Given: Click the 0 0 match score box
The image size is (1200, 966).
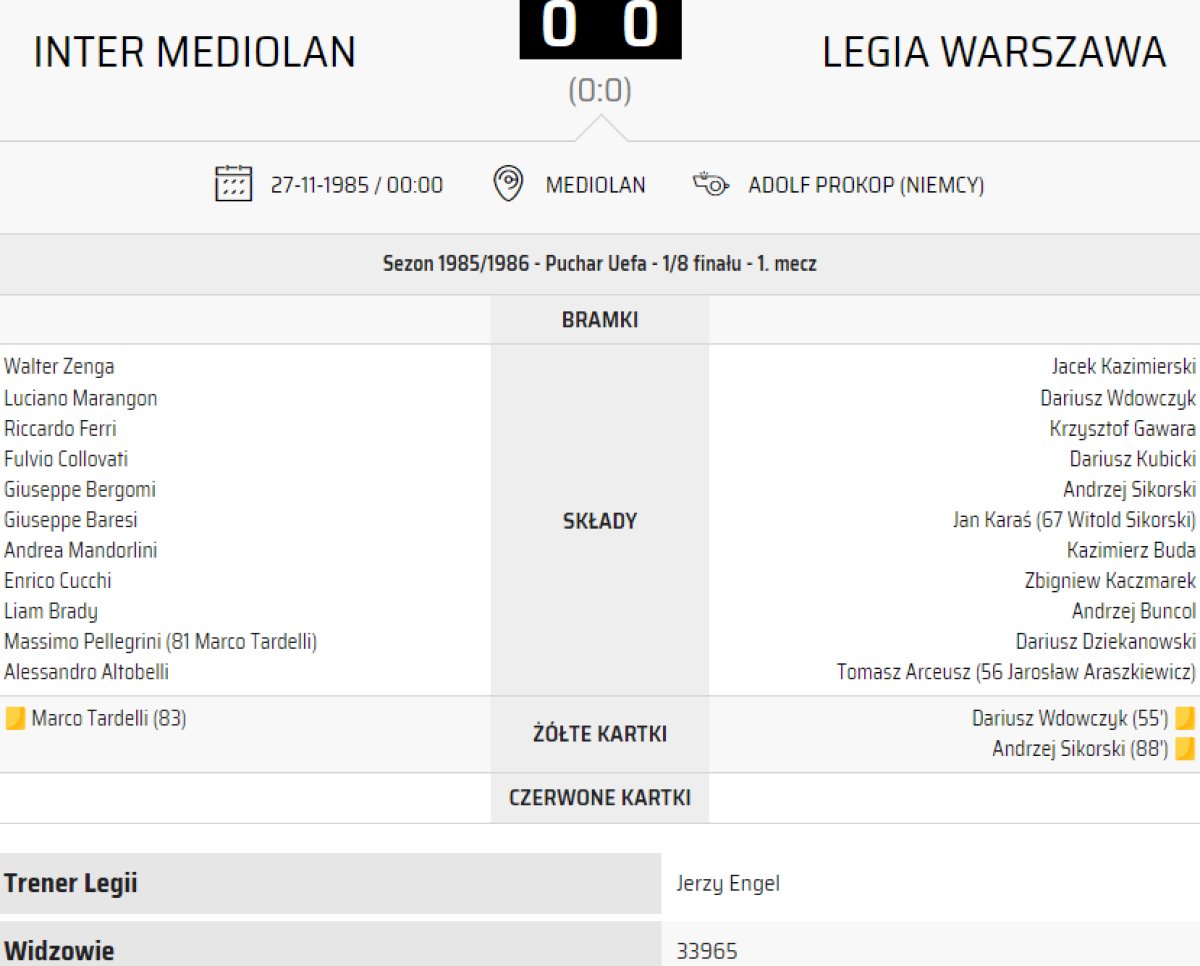Looking at the screenshot, I should (600, 28).
